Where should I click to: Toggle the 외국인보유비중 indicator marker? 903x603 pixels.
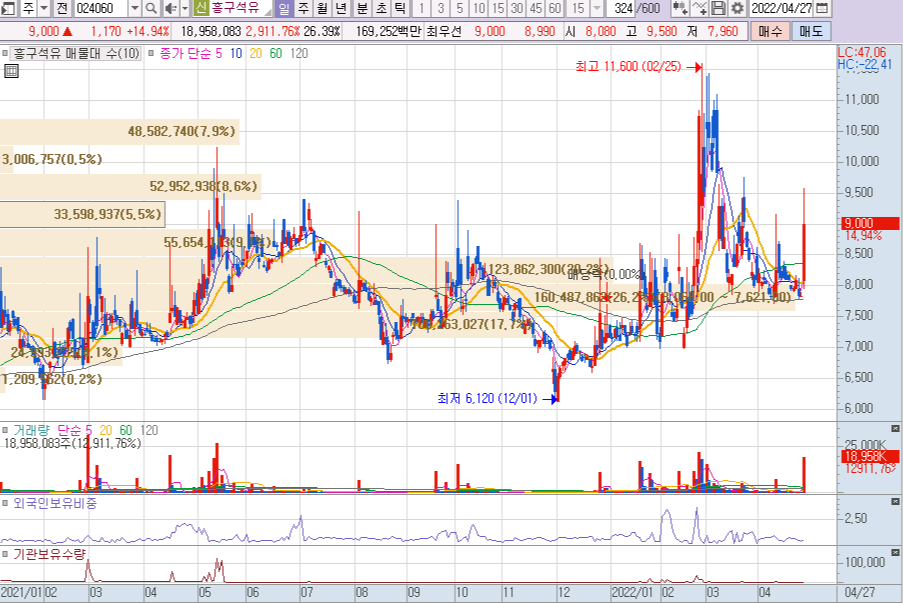click(x=5, y=503)
